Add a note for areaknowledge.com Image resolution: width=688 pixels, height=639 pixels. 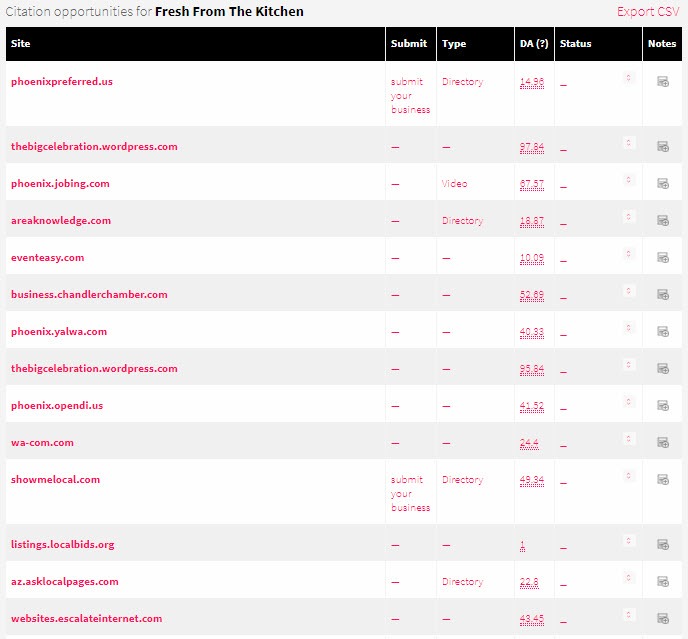[x=663, y=220]
